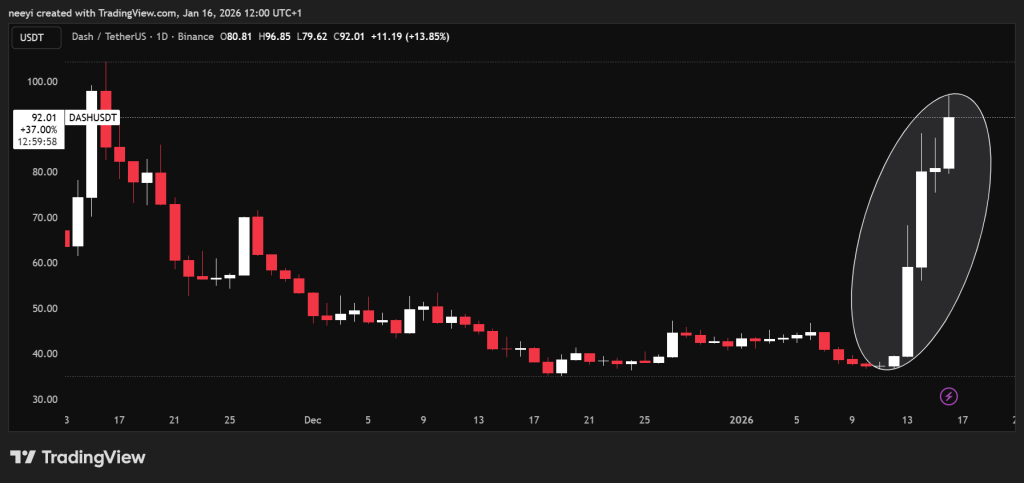Click the Dash / TetherUS symbol title

point(142,37)
